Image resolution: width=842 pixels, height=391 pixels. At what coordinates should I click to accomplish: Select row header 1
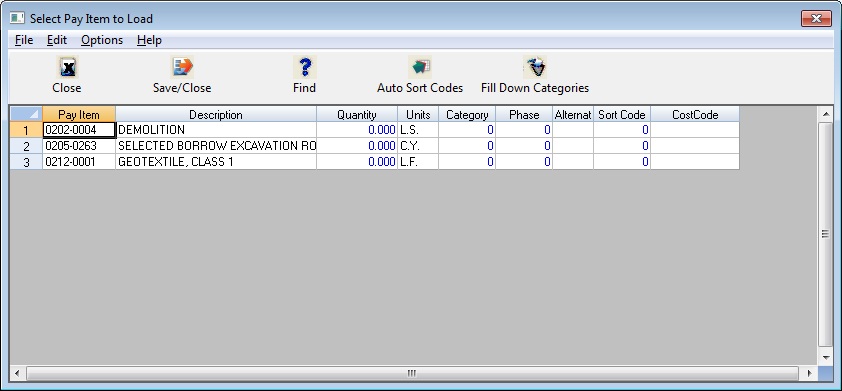[26, 130]
